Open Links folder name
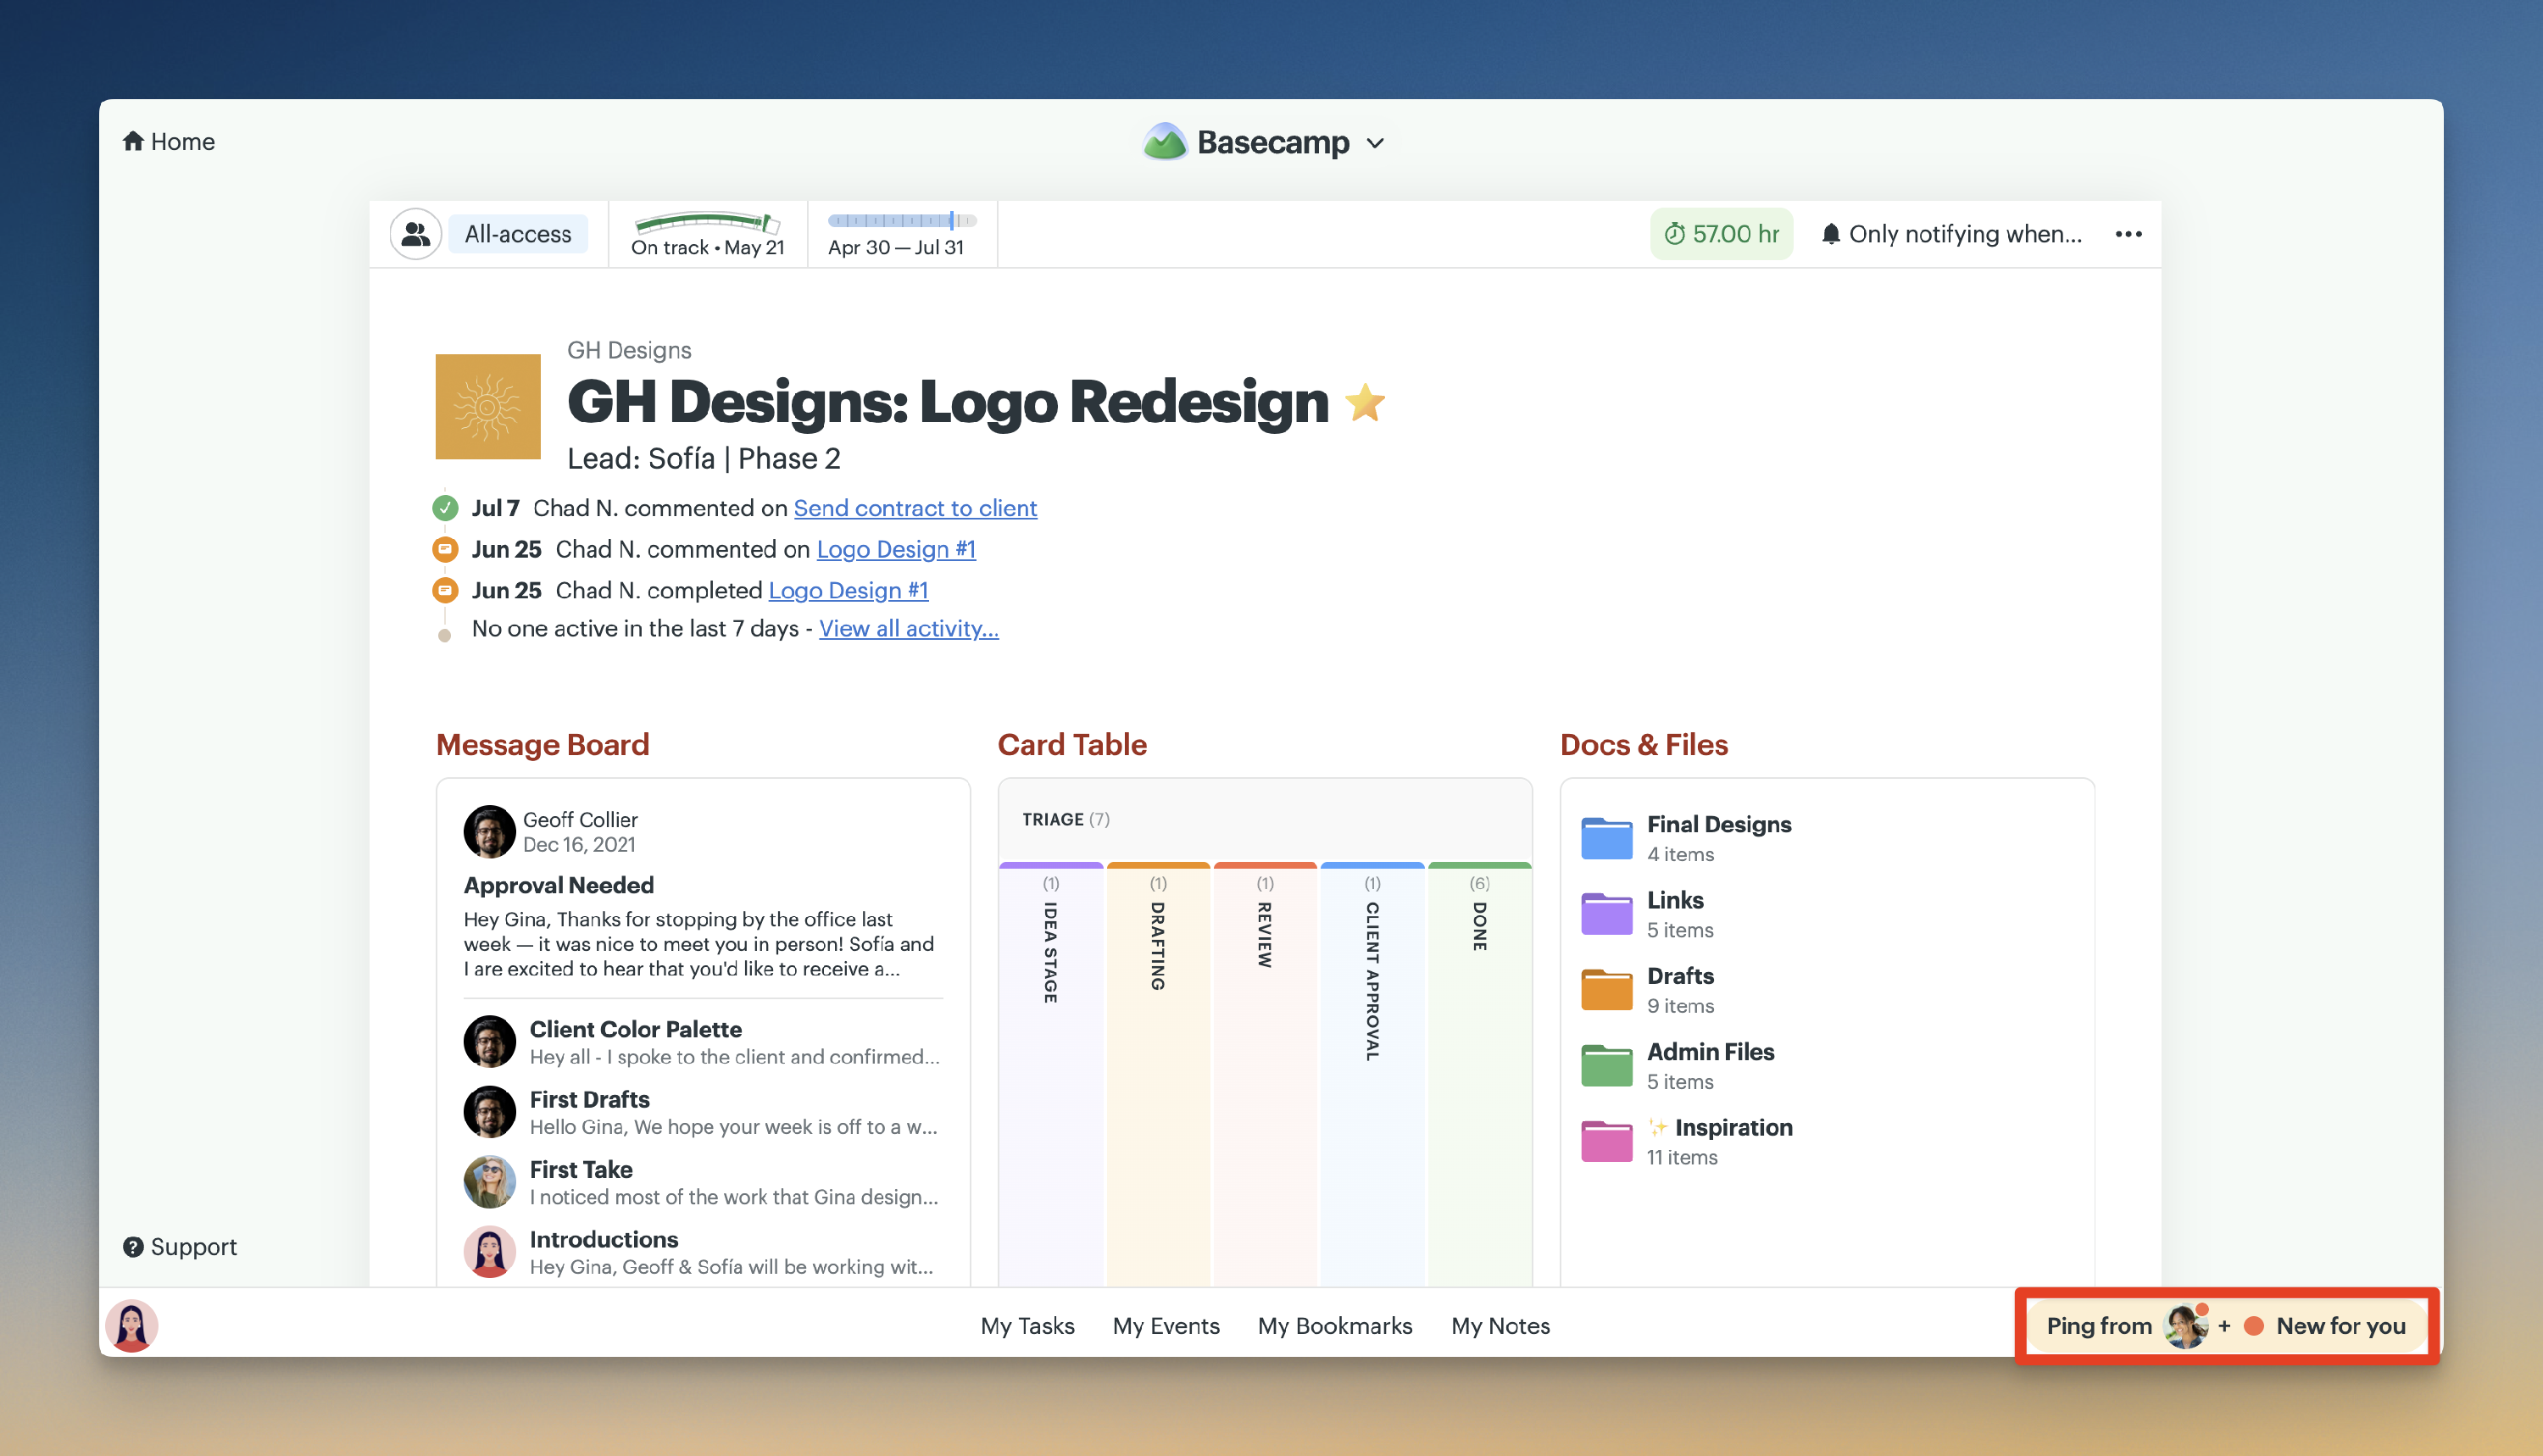The height and width of the screenshot is (1456, 2543). coord(1674,900)
